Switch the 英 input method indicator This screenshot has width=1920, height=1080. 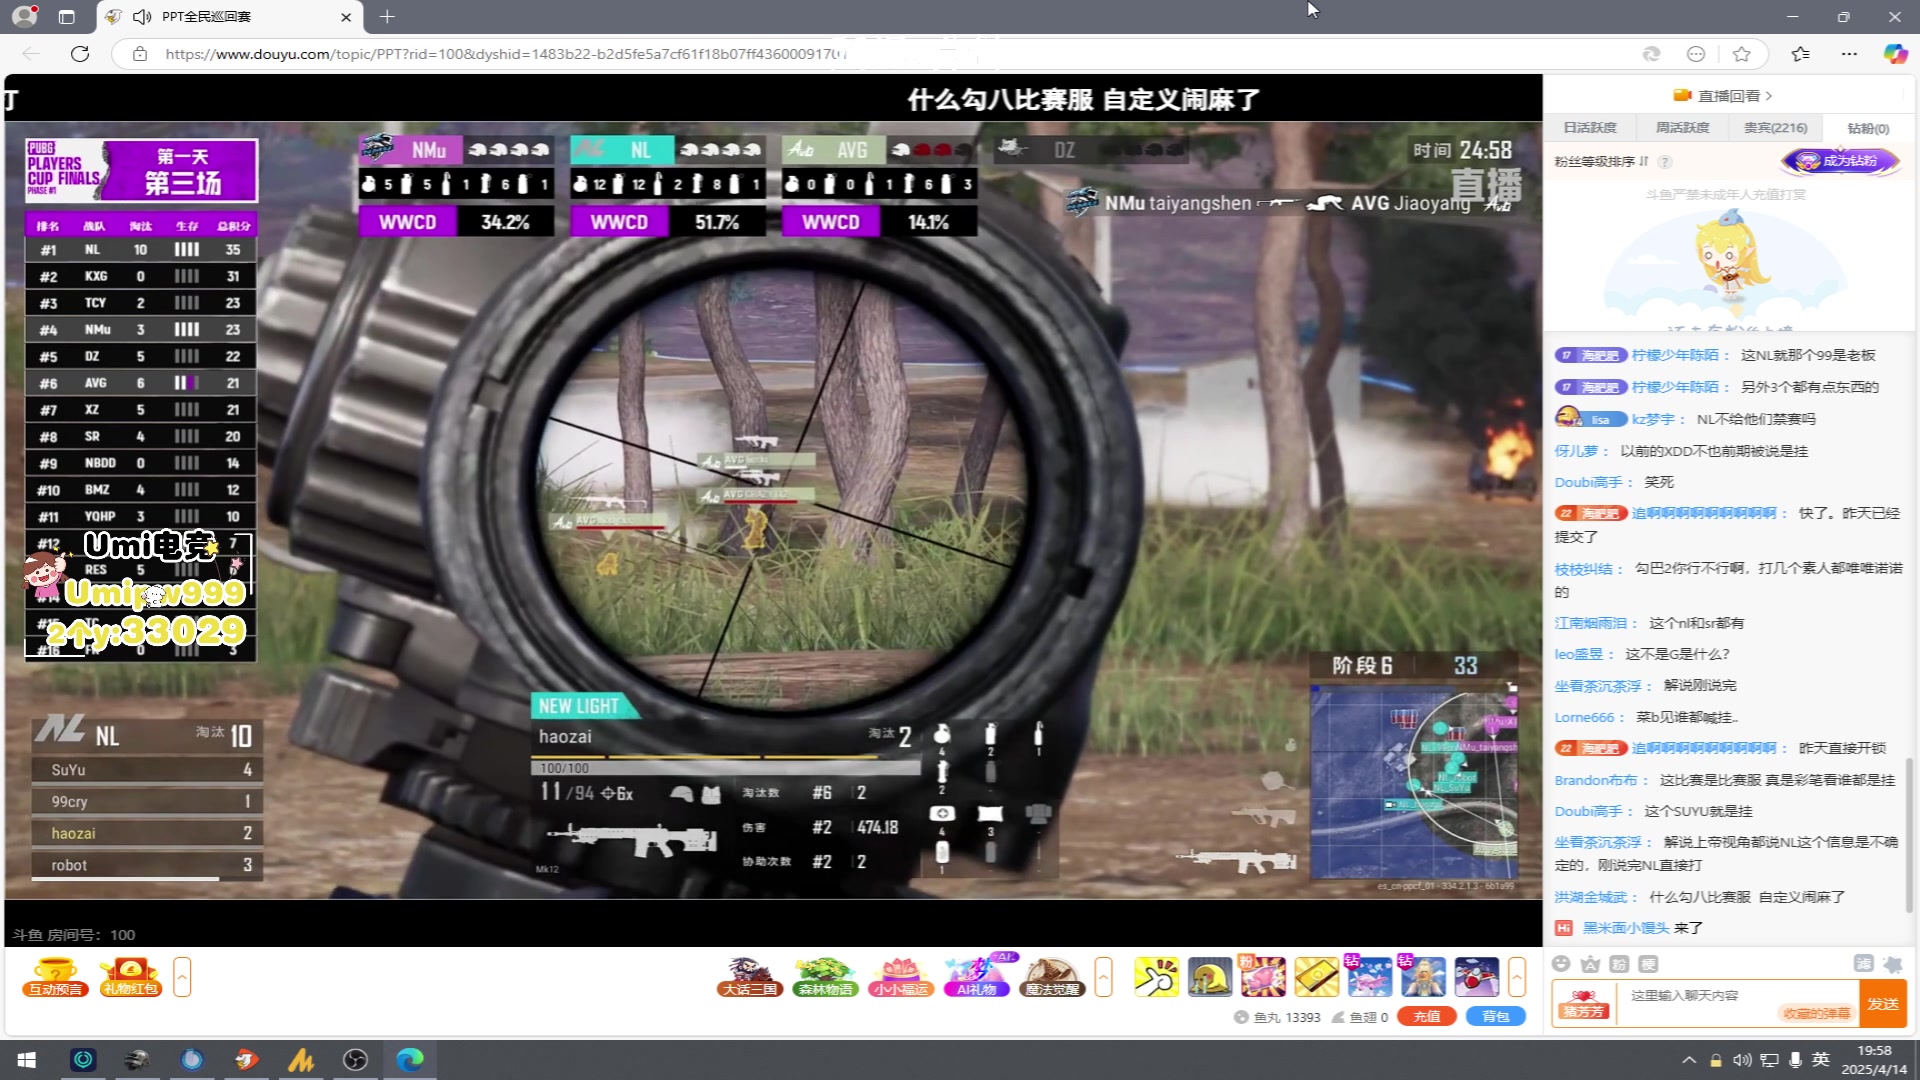1821,1060
